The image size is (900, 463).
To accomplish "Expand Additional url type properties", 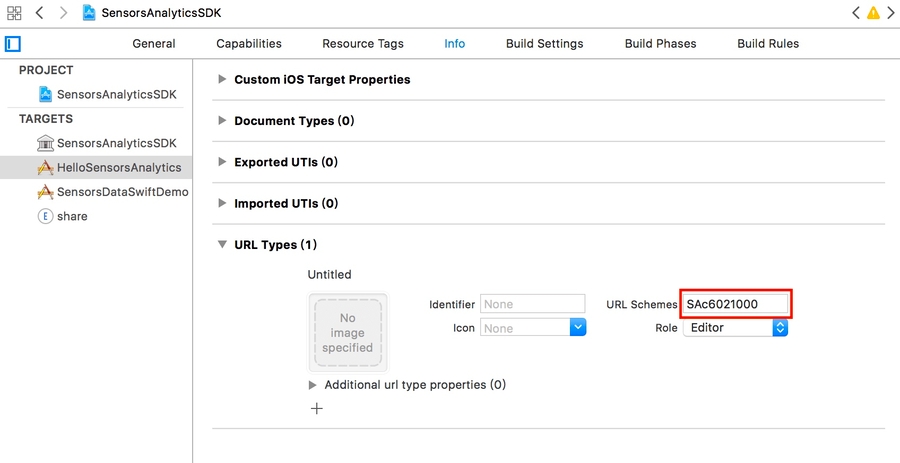I will [313, 385].
